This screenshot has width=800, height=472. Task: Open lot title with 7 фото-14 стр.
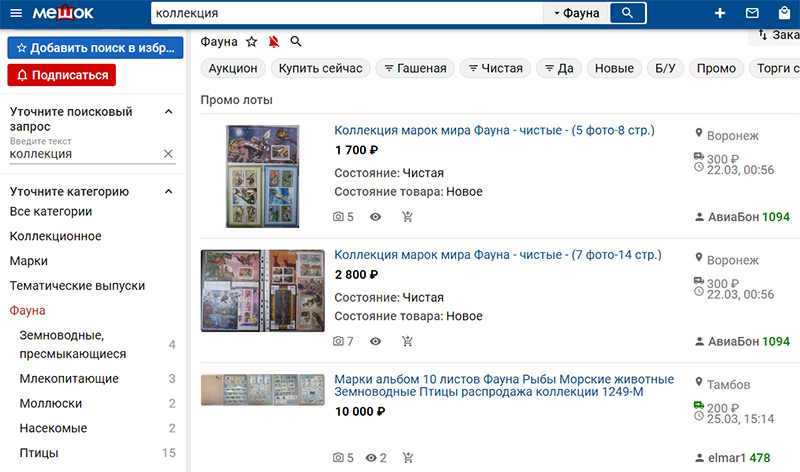tap(498, 255)
